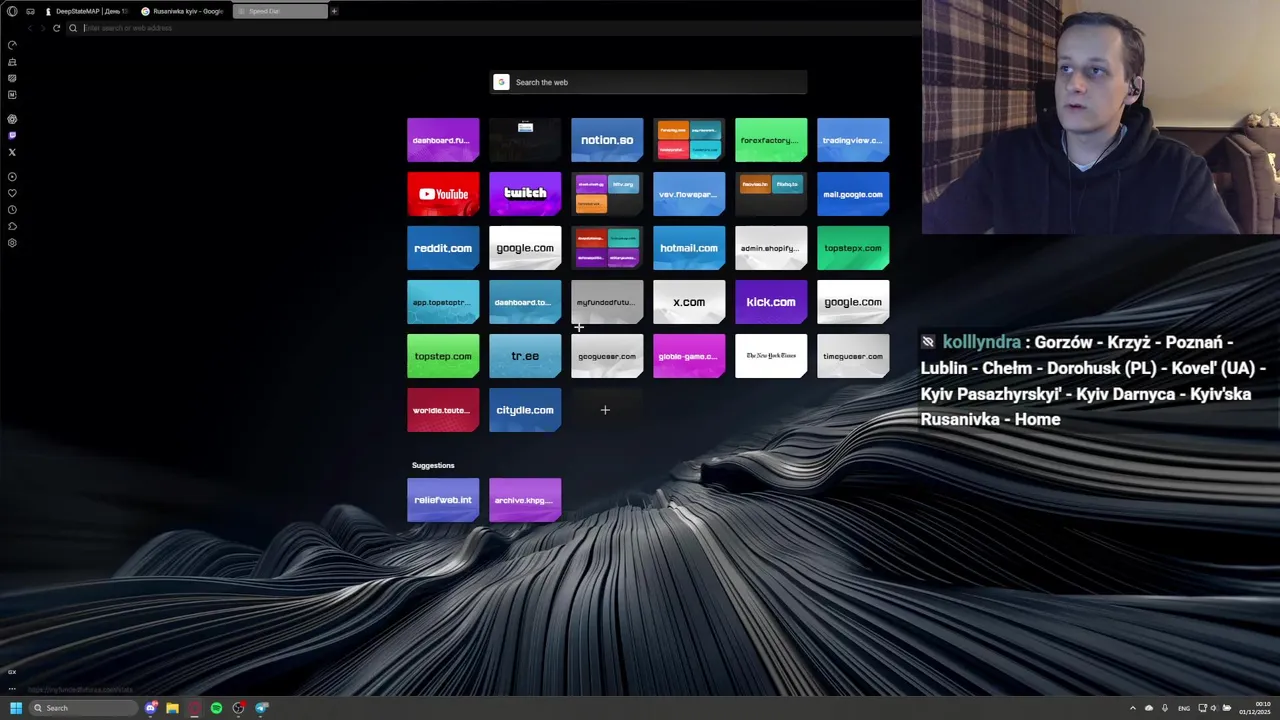Click the GX label at sidebar bottom
This screenshot has width=1280, height=720.
pyautogui.click(x=12, y=672)
